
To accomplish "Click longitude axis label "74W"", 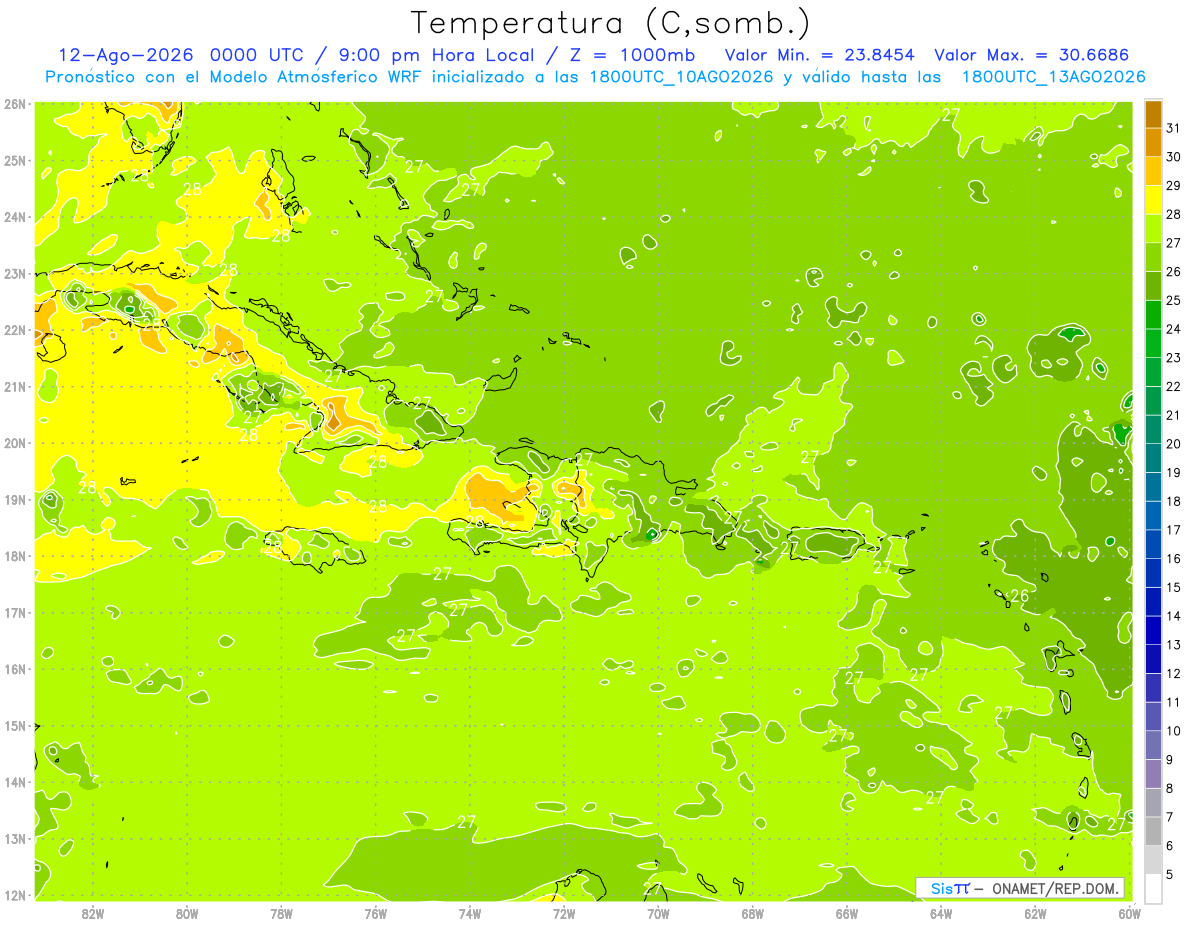I will (470, 913).
